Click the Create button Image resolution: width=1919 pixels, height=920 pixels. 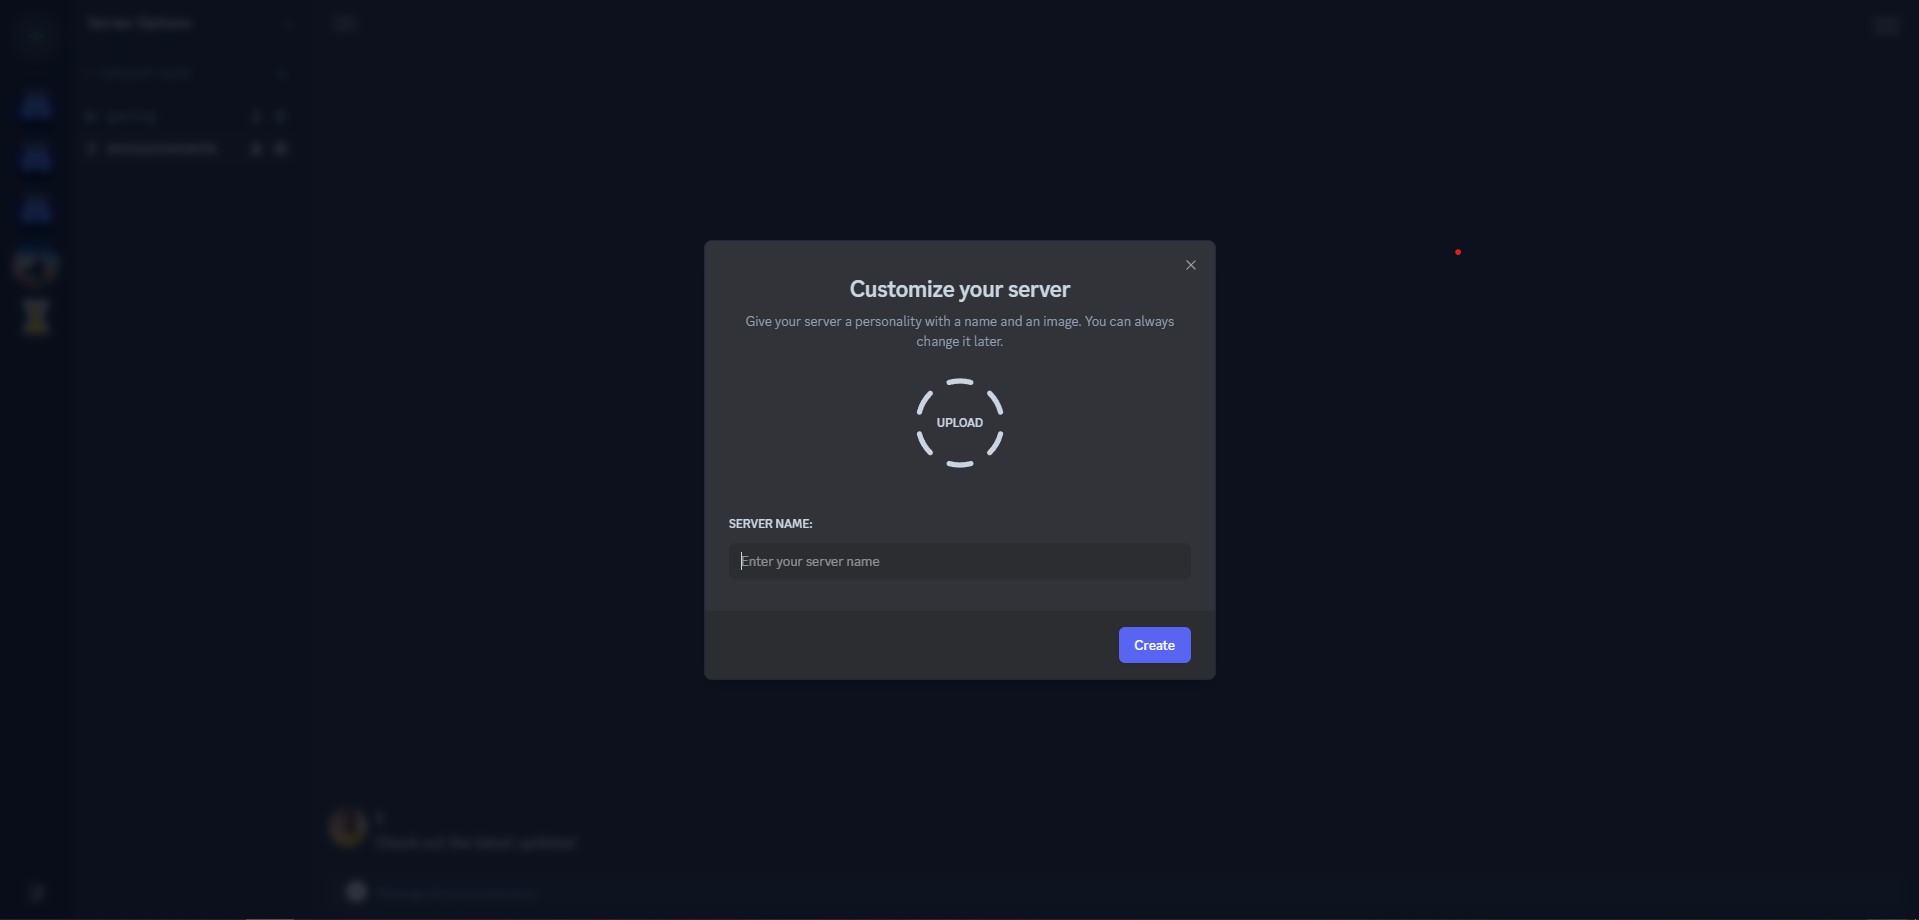pos(1154,645)
